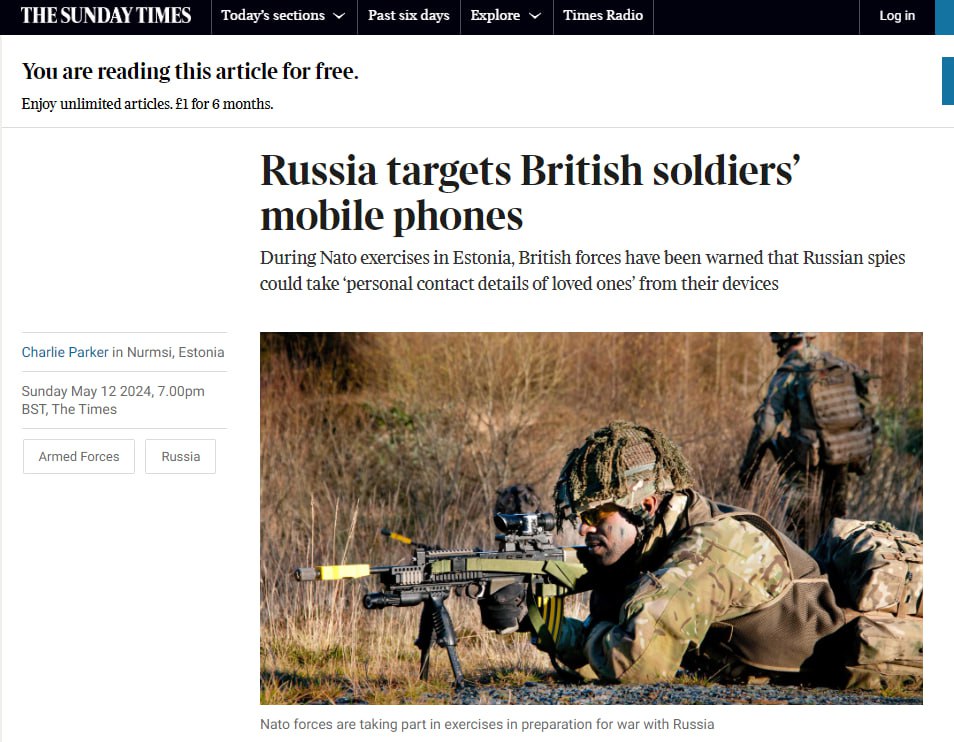Open the Explore menu

pyautogui.click(x=506, y=16)
